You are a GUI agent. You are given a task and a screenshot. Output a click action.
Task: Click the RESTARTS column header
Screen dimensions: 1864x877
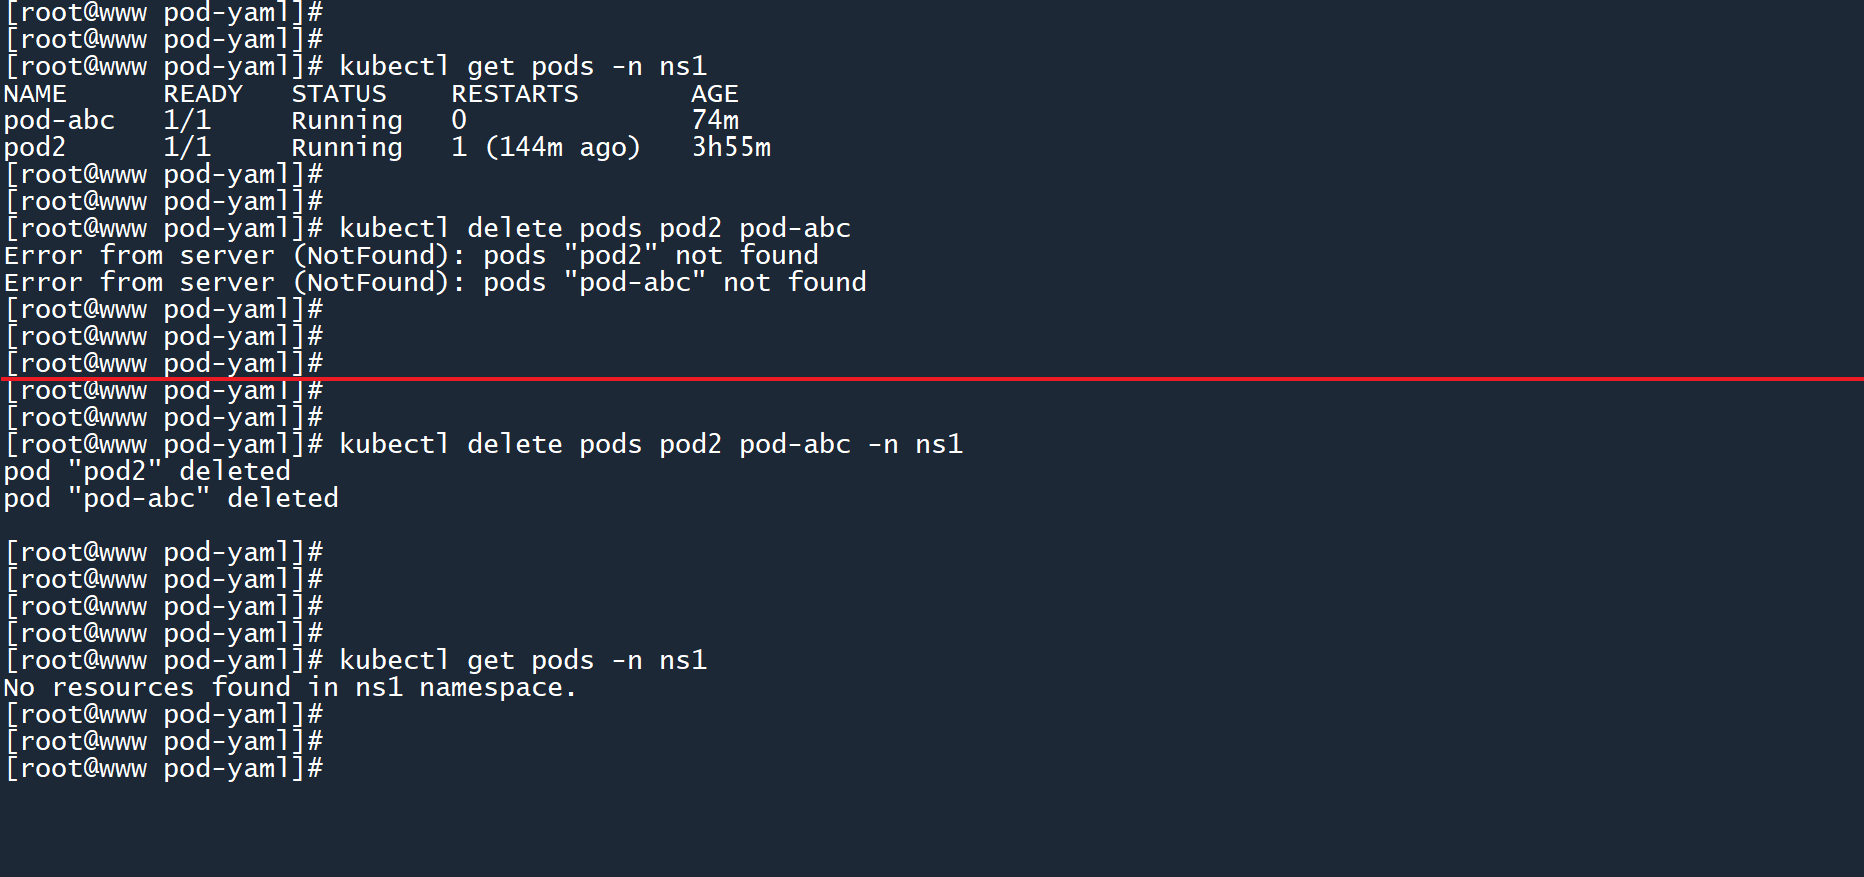pos(514,94)
